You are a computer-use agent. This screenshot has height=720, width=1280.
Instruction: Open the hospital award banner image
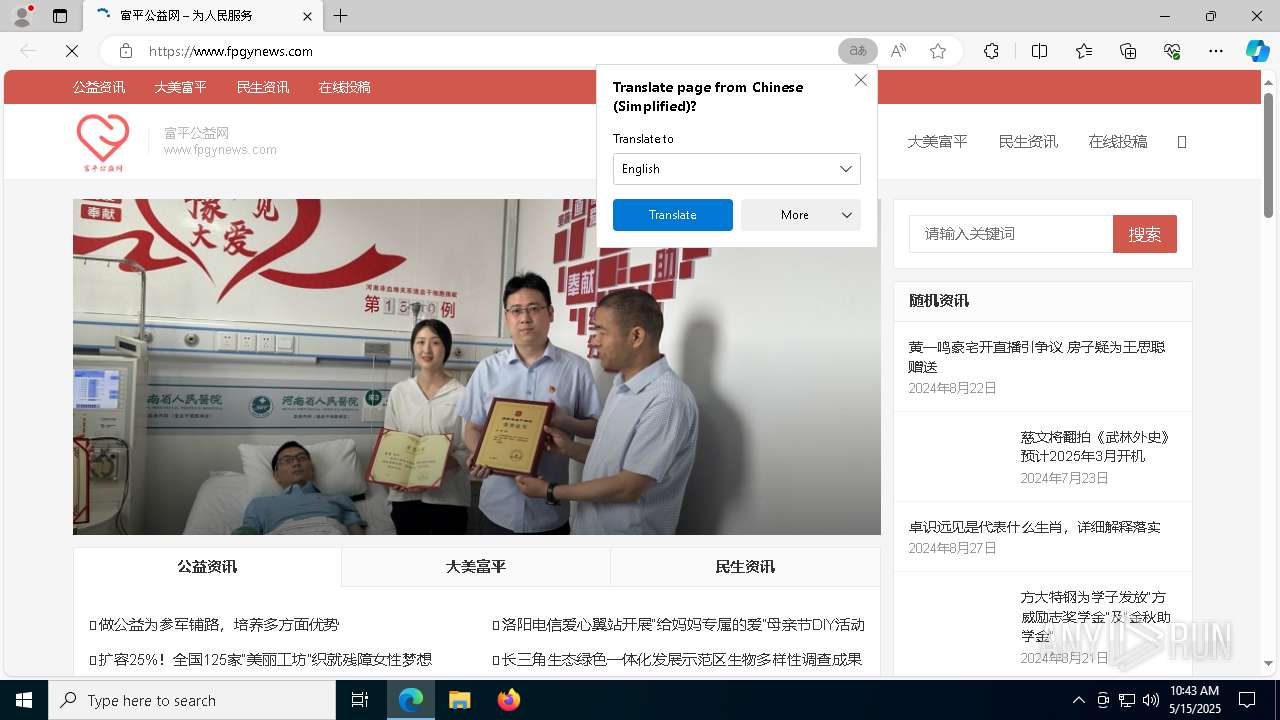click(477, 367)
